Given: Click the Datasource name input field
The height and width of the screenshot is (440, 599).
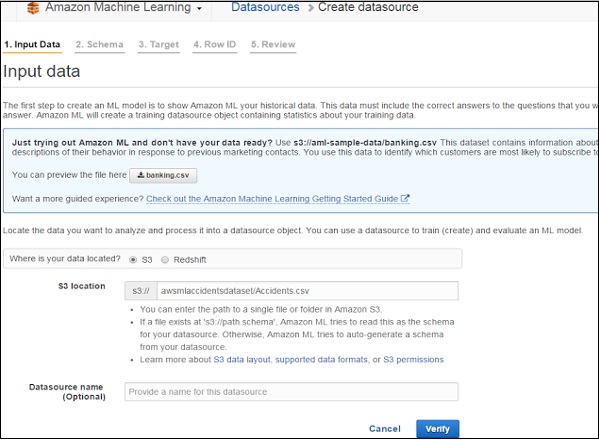Looking at the screenshot, I should (x=291, y=392).
